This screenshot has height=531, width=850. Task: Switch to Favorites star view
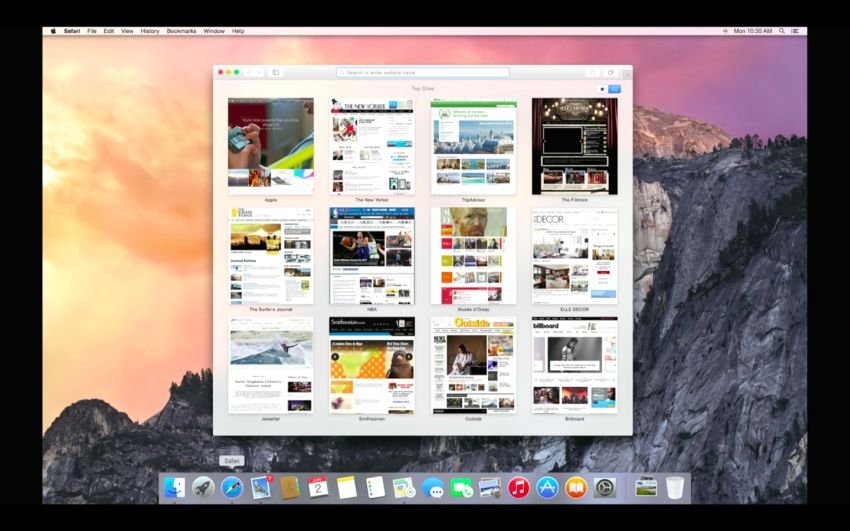click(x=602, y=89)
